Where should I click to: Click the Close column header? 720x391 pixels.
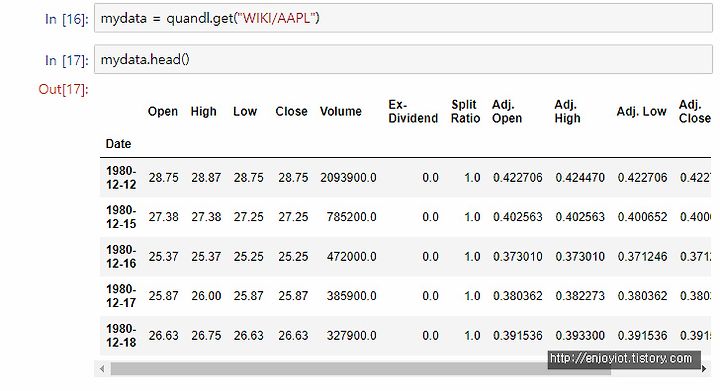tap(291, 112)
